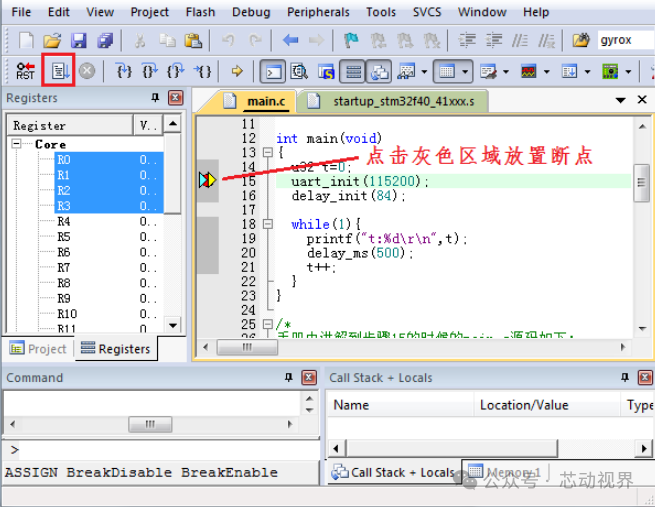Close the Registers panel

pos(175,98)
